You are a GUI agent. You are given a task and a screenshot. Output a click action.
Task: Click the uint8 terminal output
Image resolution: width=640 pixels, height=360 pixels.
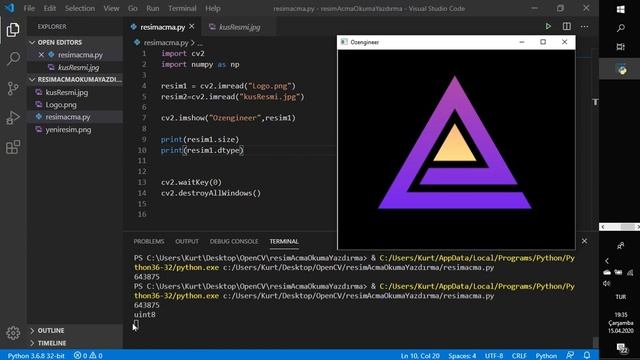point(144,314)
